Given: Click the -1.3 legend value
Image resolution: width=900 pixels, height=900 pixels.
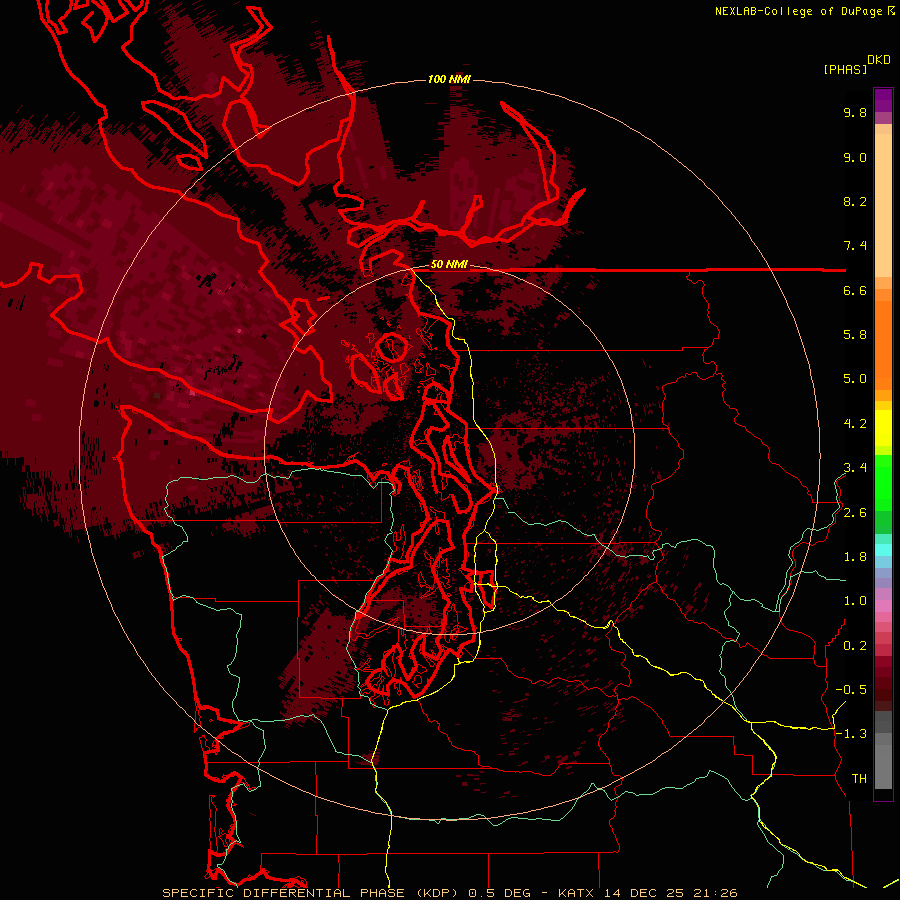Looking at the screenshot, I should [x=851, y=734].
